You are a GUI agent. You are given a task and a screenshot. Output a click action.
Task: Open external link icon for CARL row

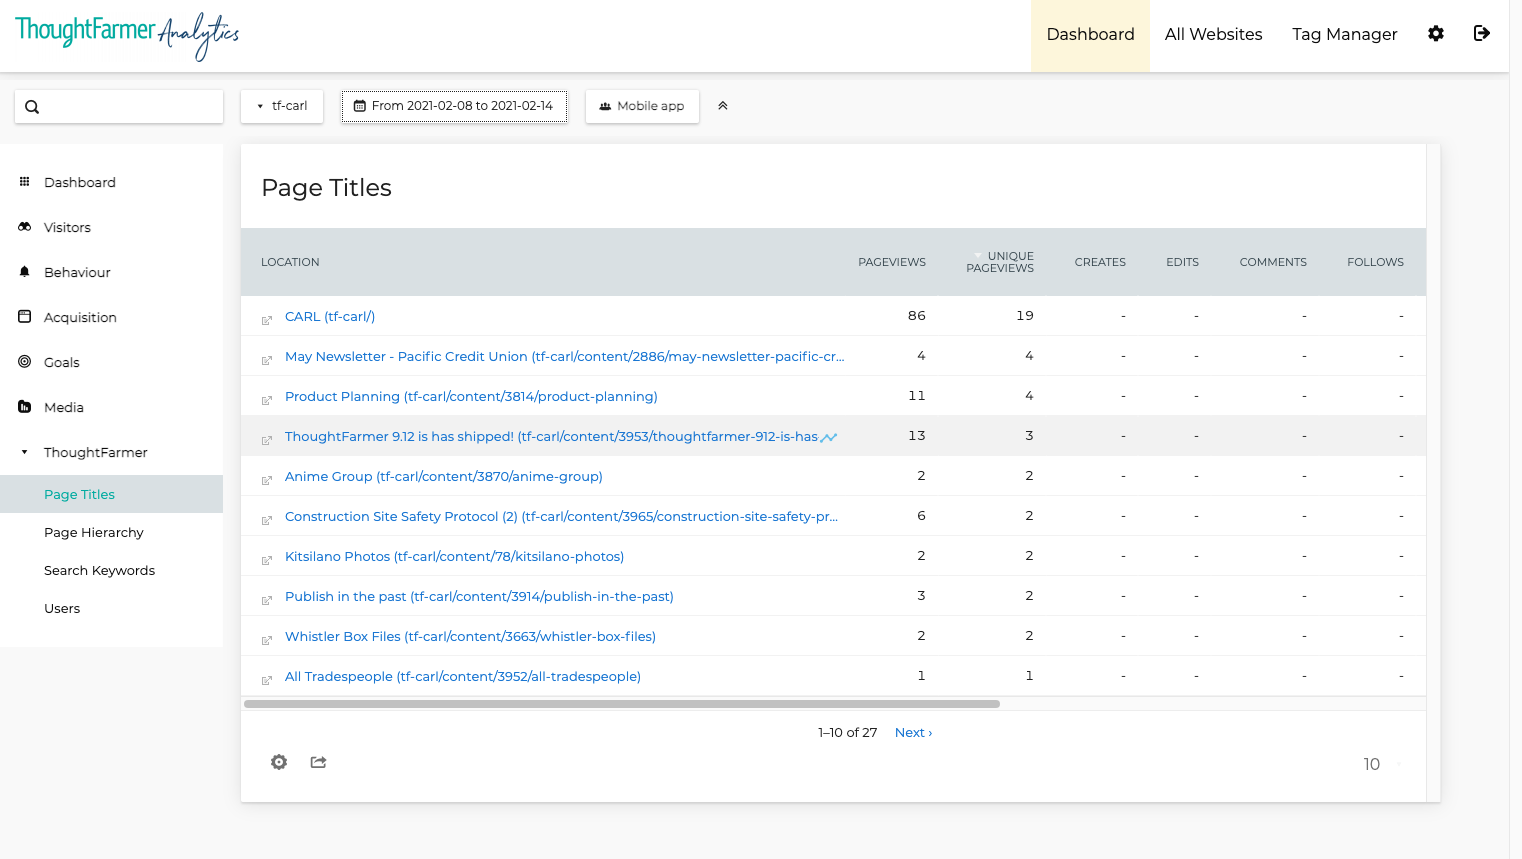click(267, 320)
